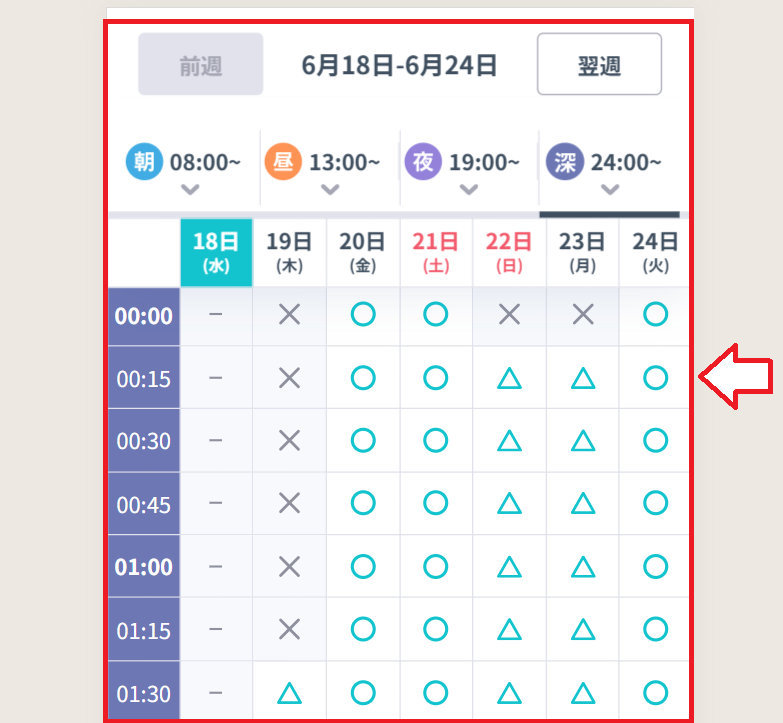Select circle slot 20日 at 00:00

coord(363,315)
